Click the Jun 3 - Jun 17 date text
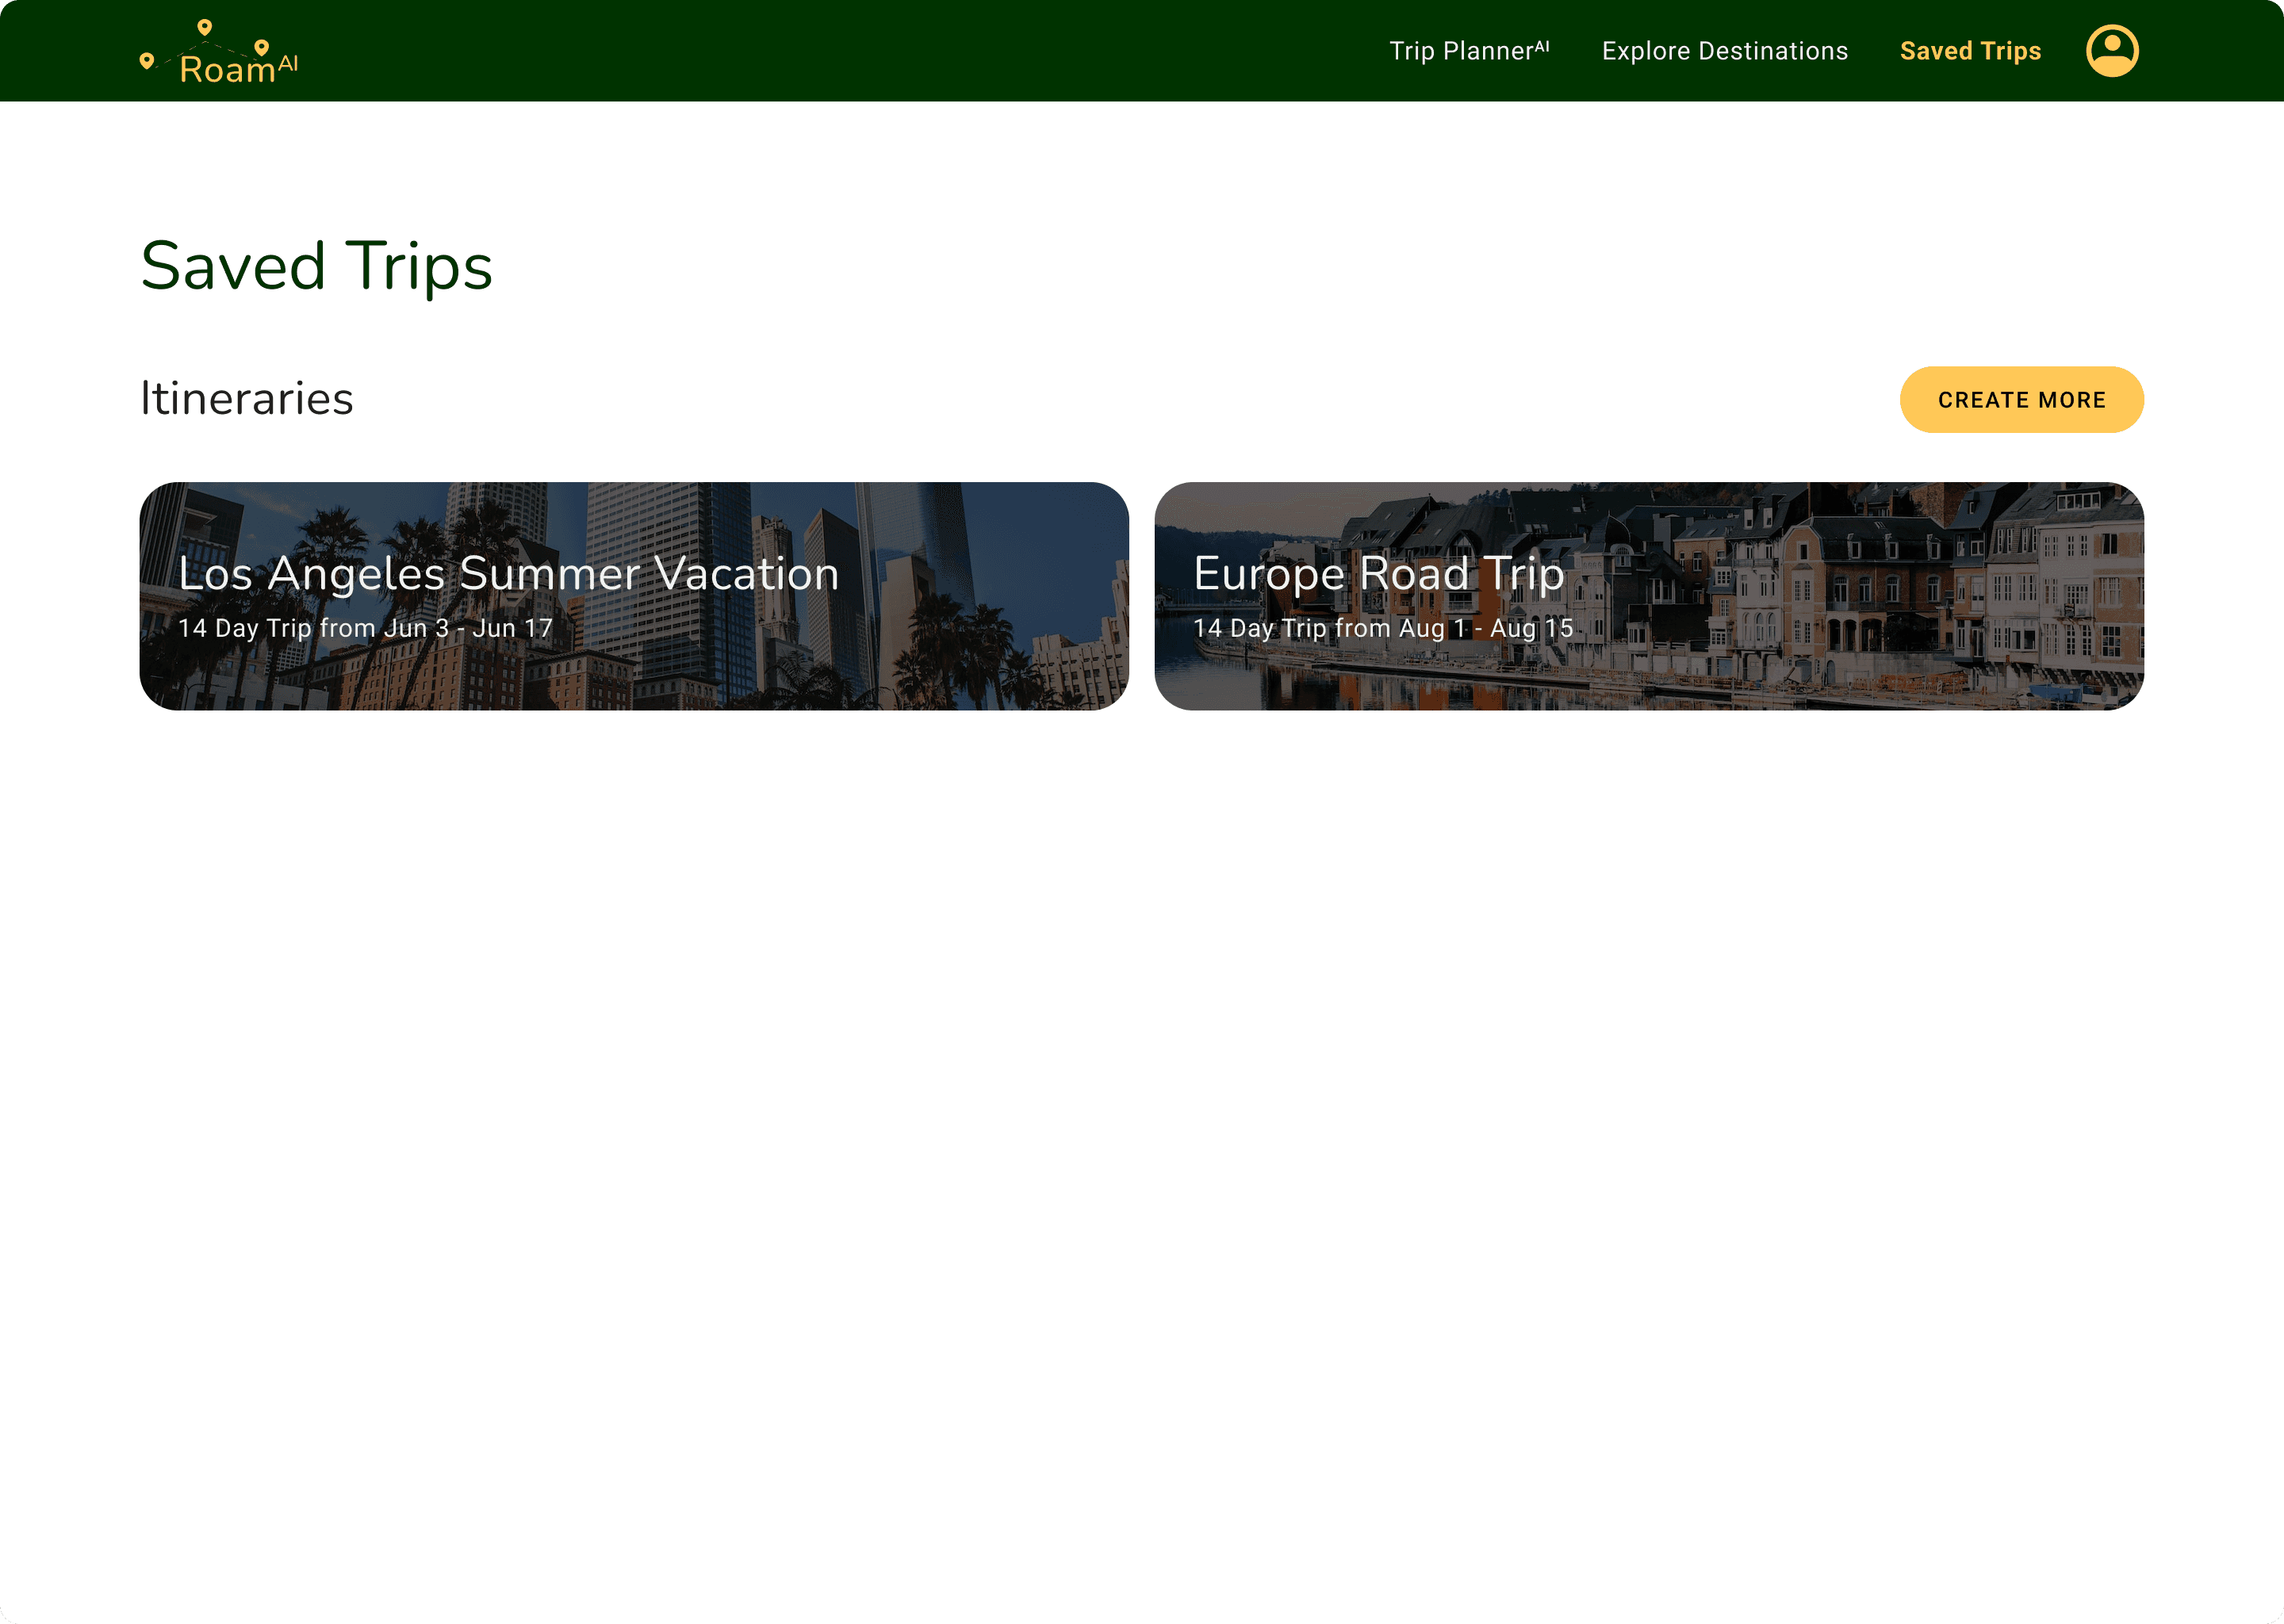The image size is (2284, 1624). coord(468,628)
